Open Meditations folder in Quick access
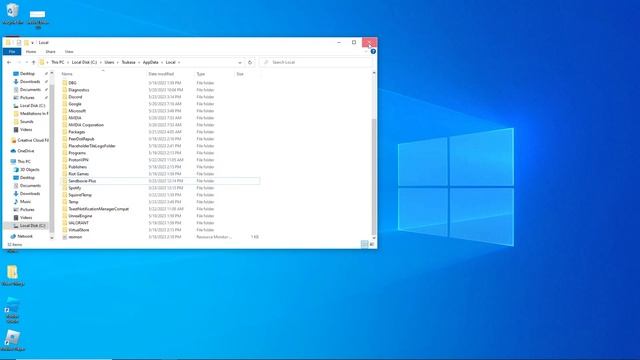The height and width of the screenshot is (360, 640). click(x=31, y=113)
